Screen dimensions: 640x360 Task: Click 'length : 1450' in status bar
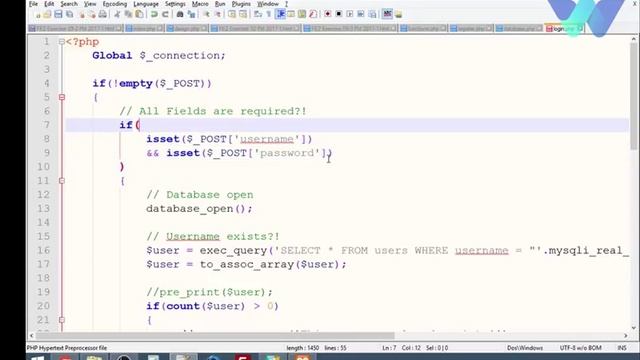pyautogui.click(x=302, y=348)
